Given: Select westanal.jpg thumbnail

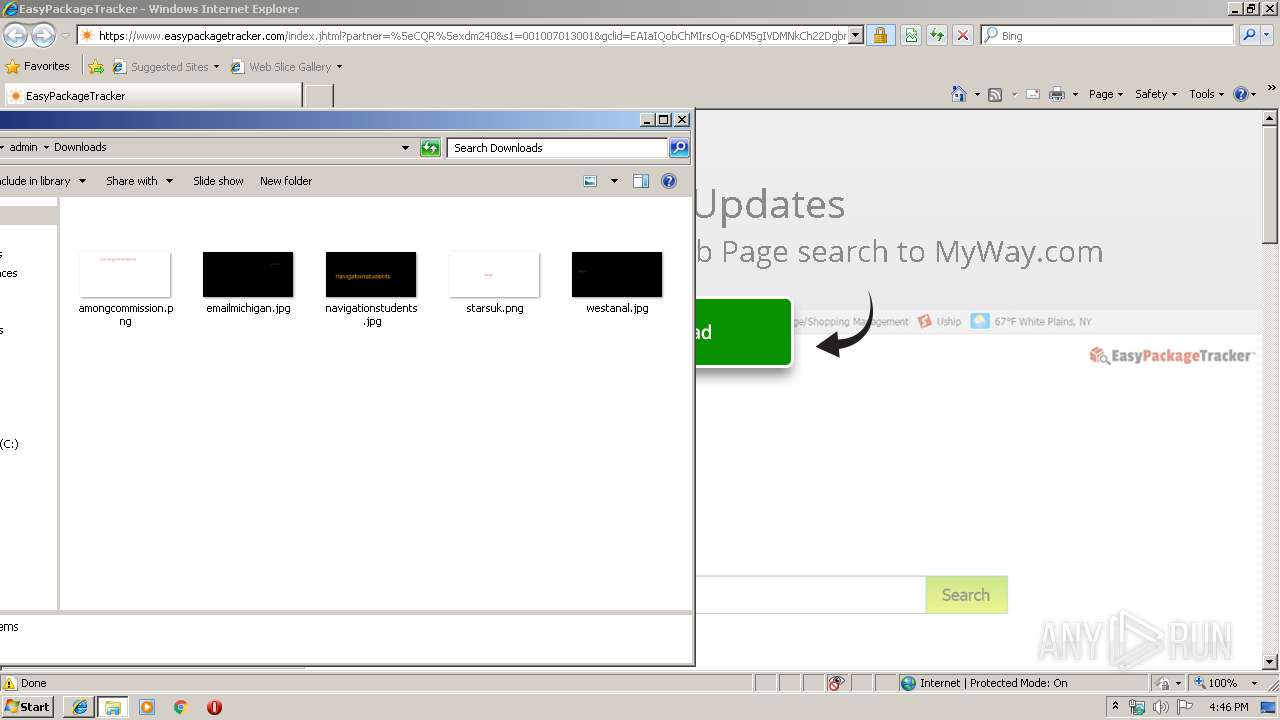Looking at the screenshot, I should (x=617, y=274).
